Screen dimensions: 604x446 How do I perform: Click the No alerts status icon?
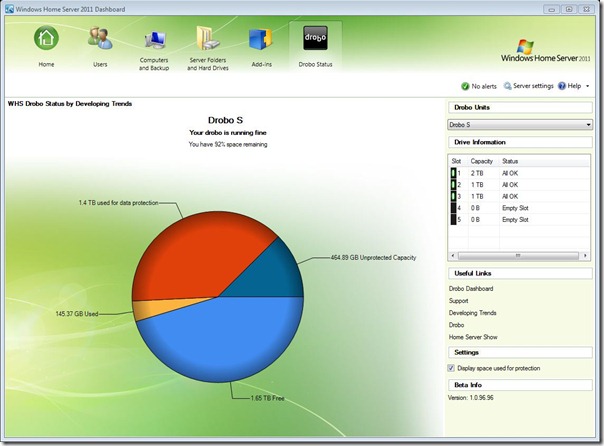(466, 86)
